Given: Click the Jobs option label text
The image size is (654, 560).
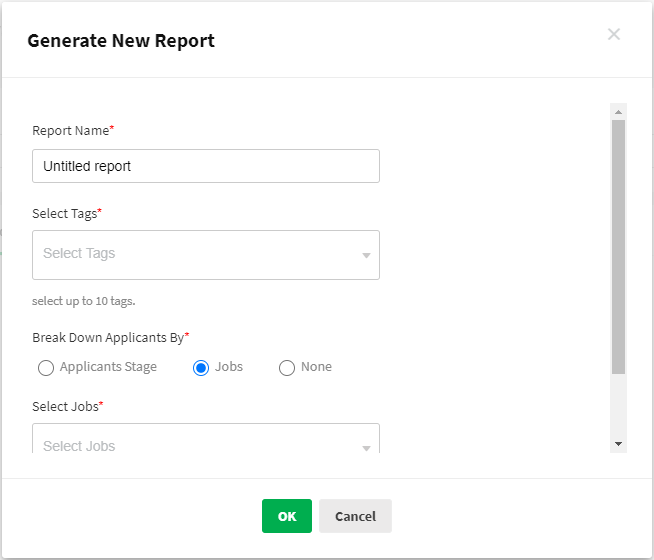Looking at the screenshot, I should click(229, 367).
